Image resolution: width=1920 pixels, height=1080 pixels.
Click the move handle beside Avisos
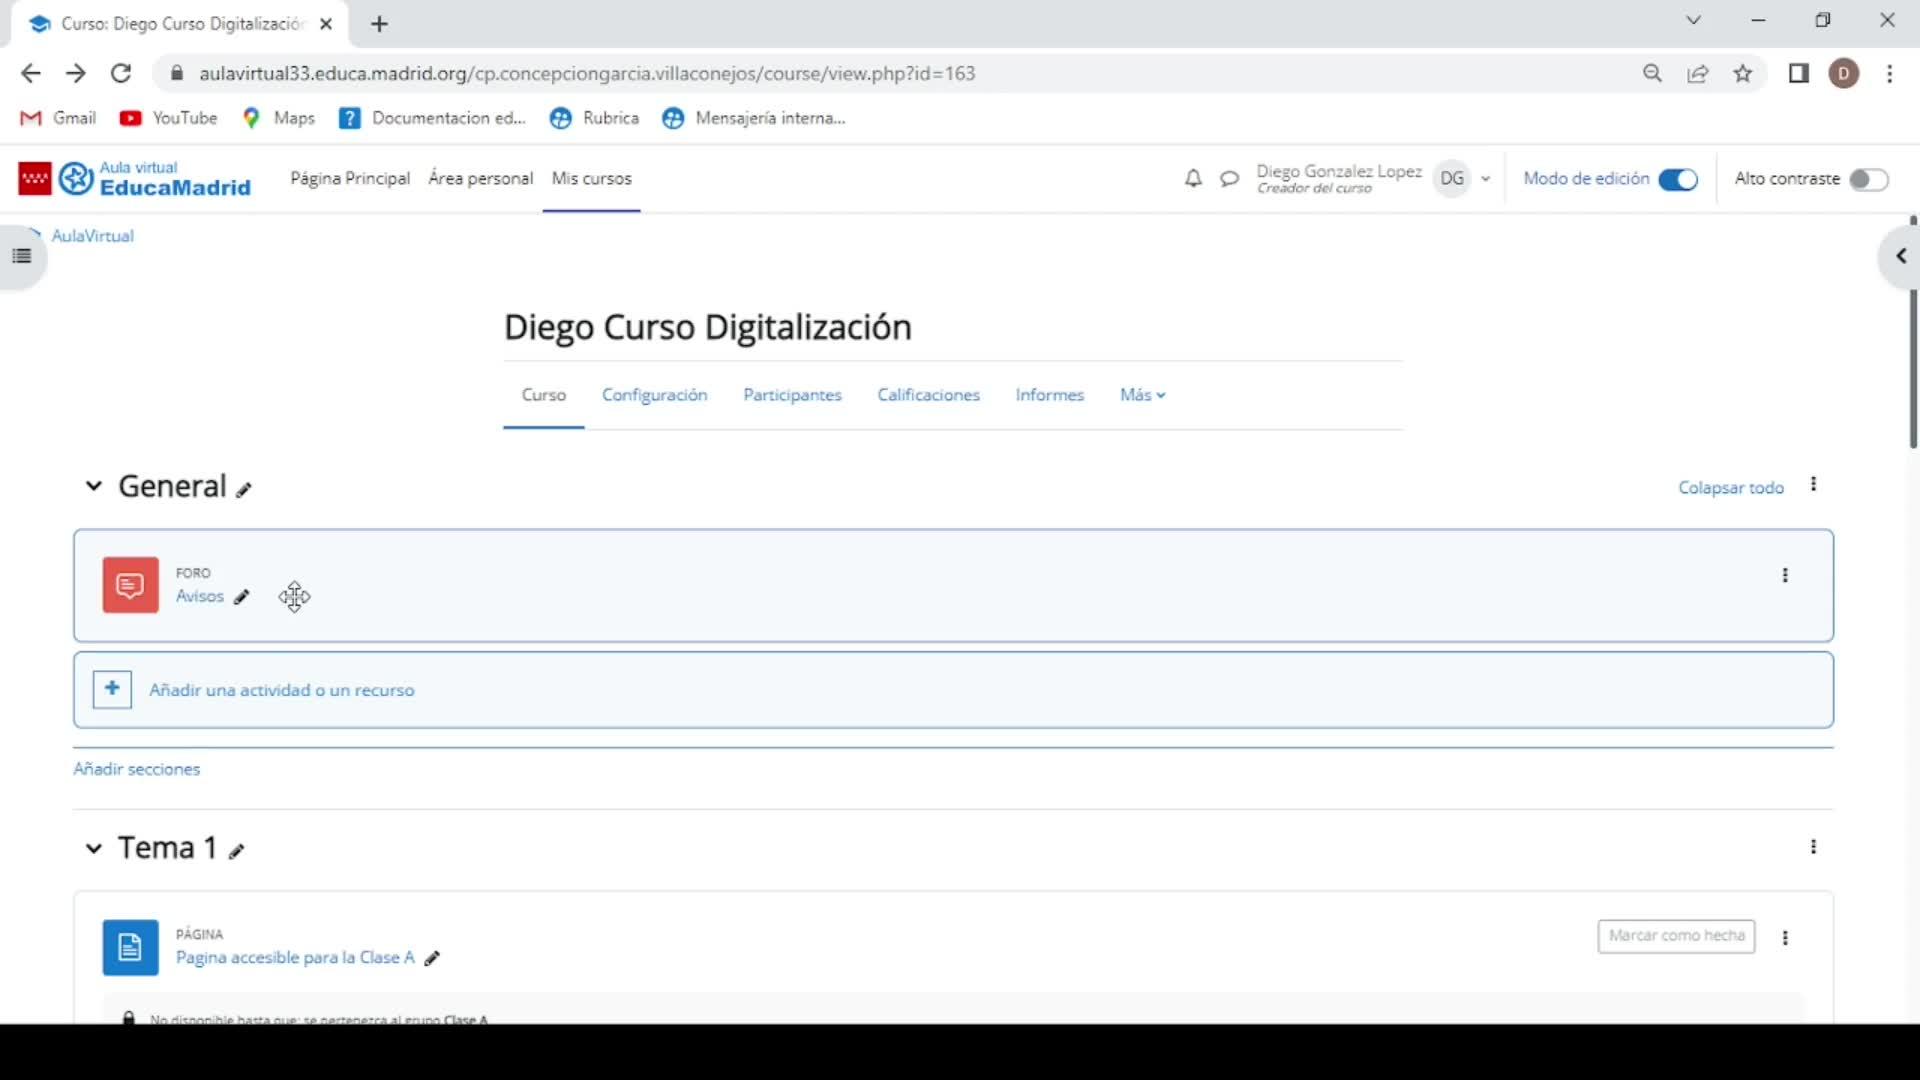pos(294,597)
